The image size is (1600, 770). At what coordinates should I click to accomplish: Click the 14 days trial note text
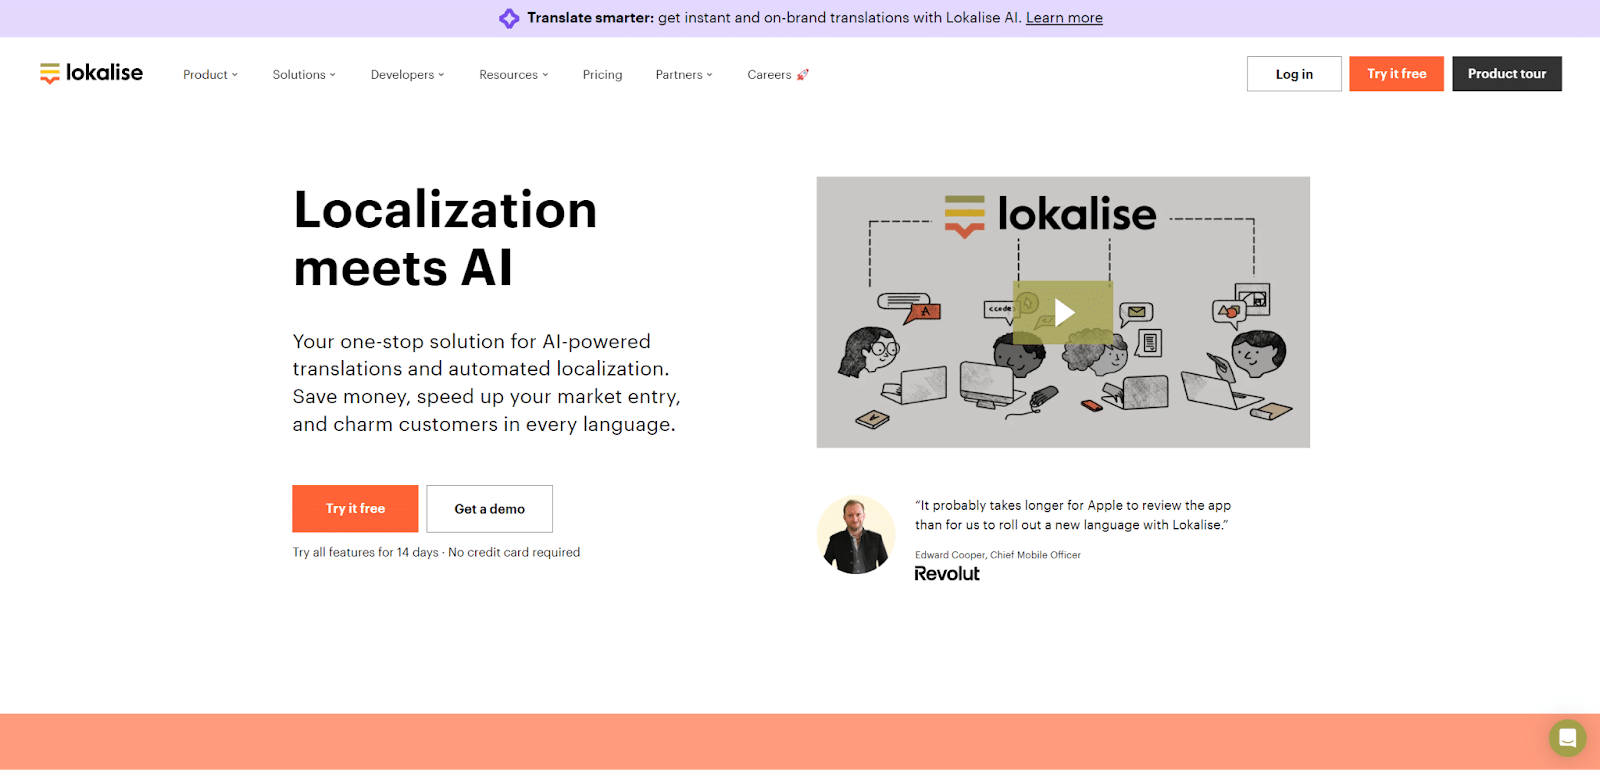tap(436, 552)
